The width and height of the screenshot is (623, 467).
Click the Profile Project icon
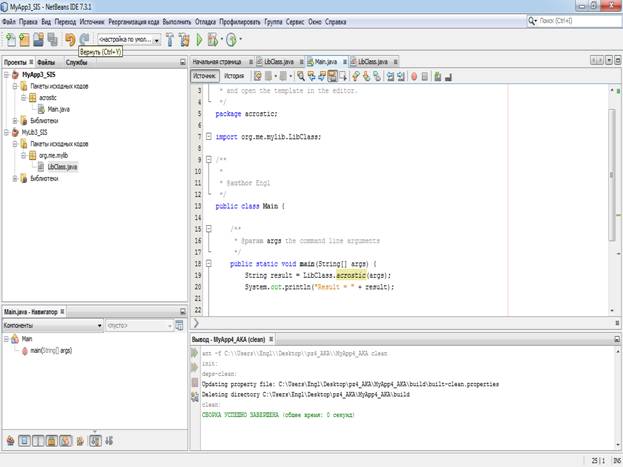[x=231, y=39]
